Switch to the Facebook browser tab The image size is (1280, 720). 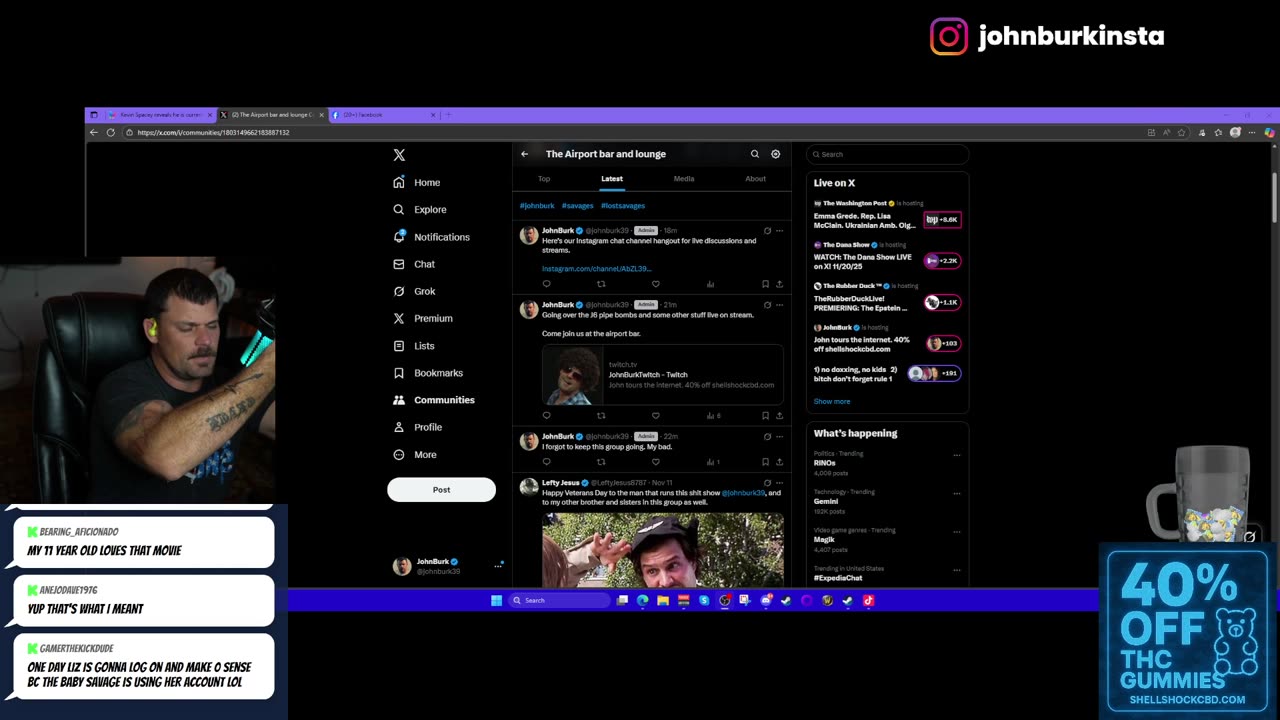click(385, 115)
